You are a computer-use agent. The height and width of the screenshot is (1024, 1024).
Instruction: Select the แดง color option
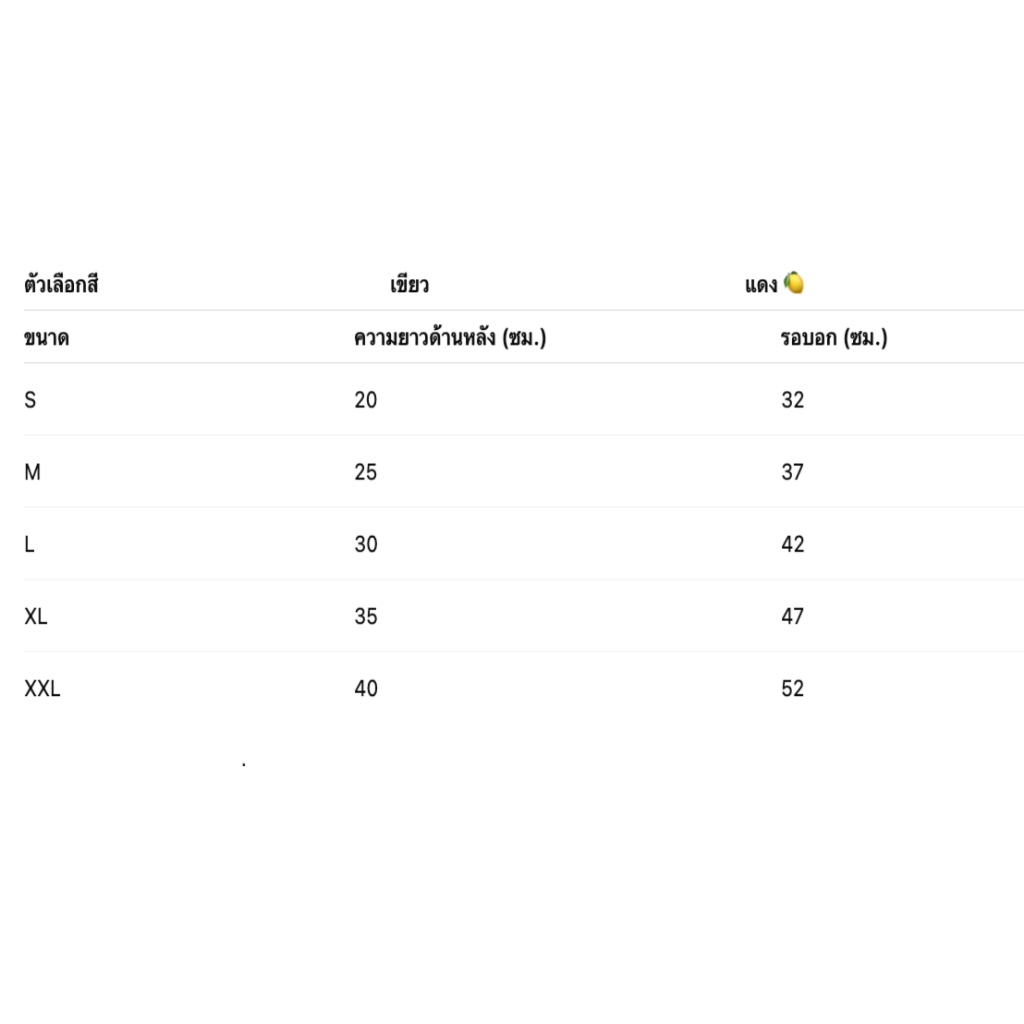pos(761,285)
